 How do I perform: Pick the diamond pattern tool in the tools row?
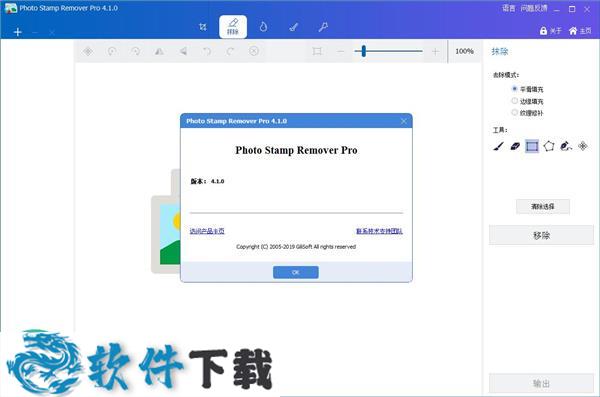(583, 146)
